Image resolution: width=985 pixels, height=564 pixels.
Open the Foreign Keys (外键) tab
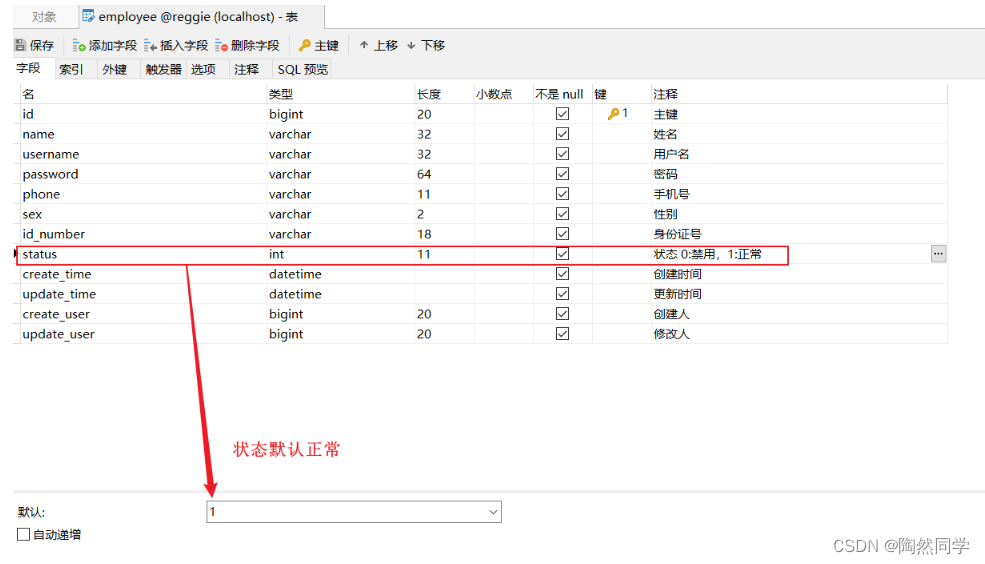114,69
